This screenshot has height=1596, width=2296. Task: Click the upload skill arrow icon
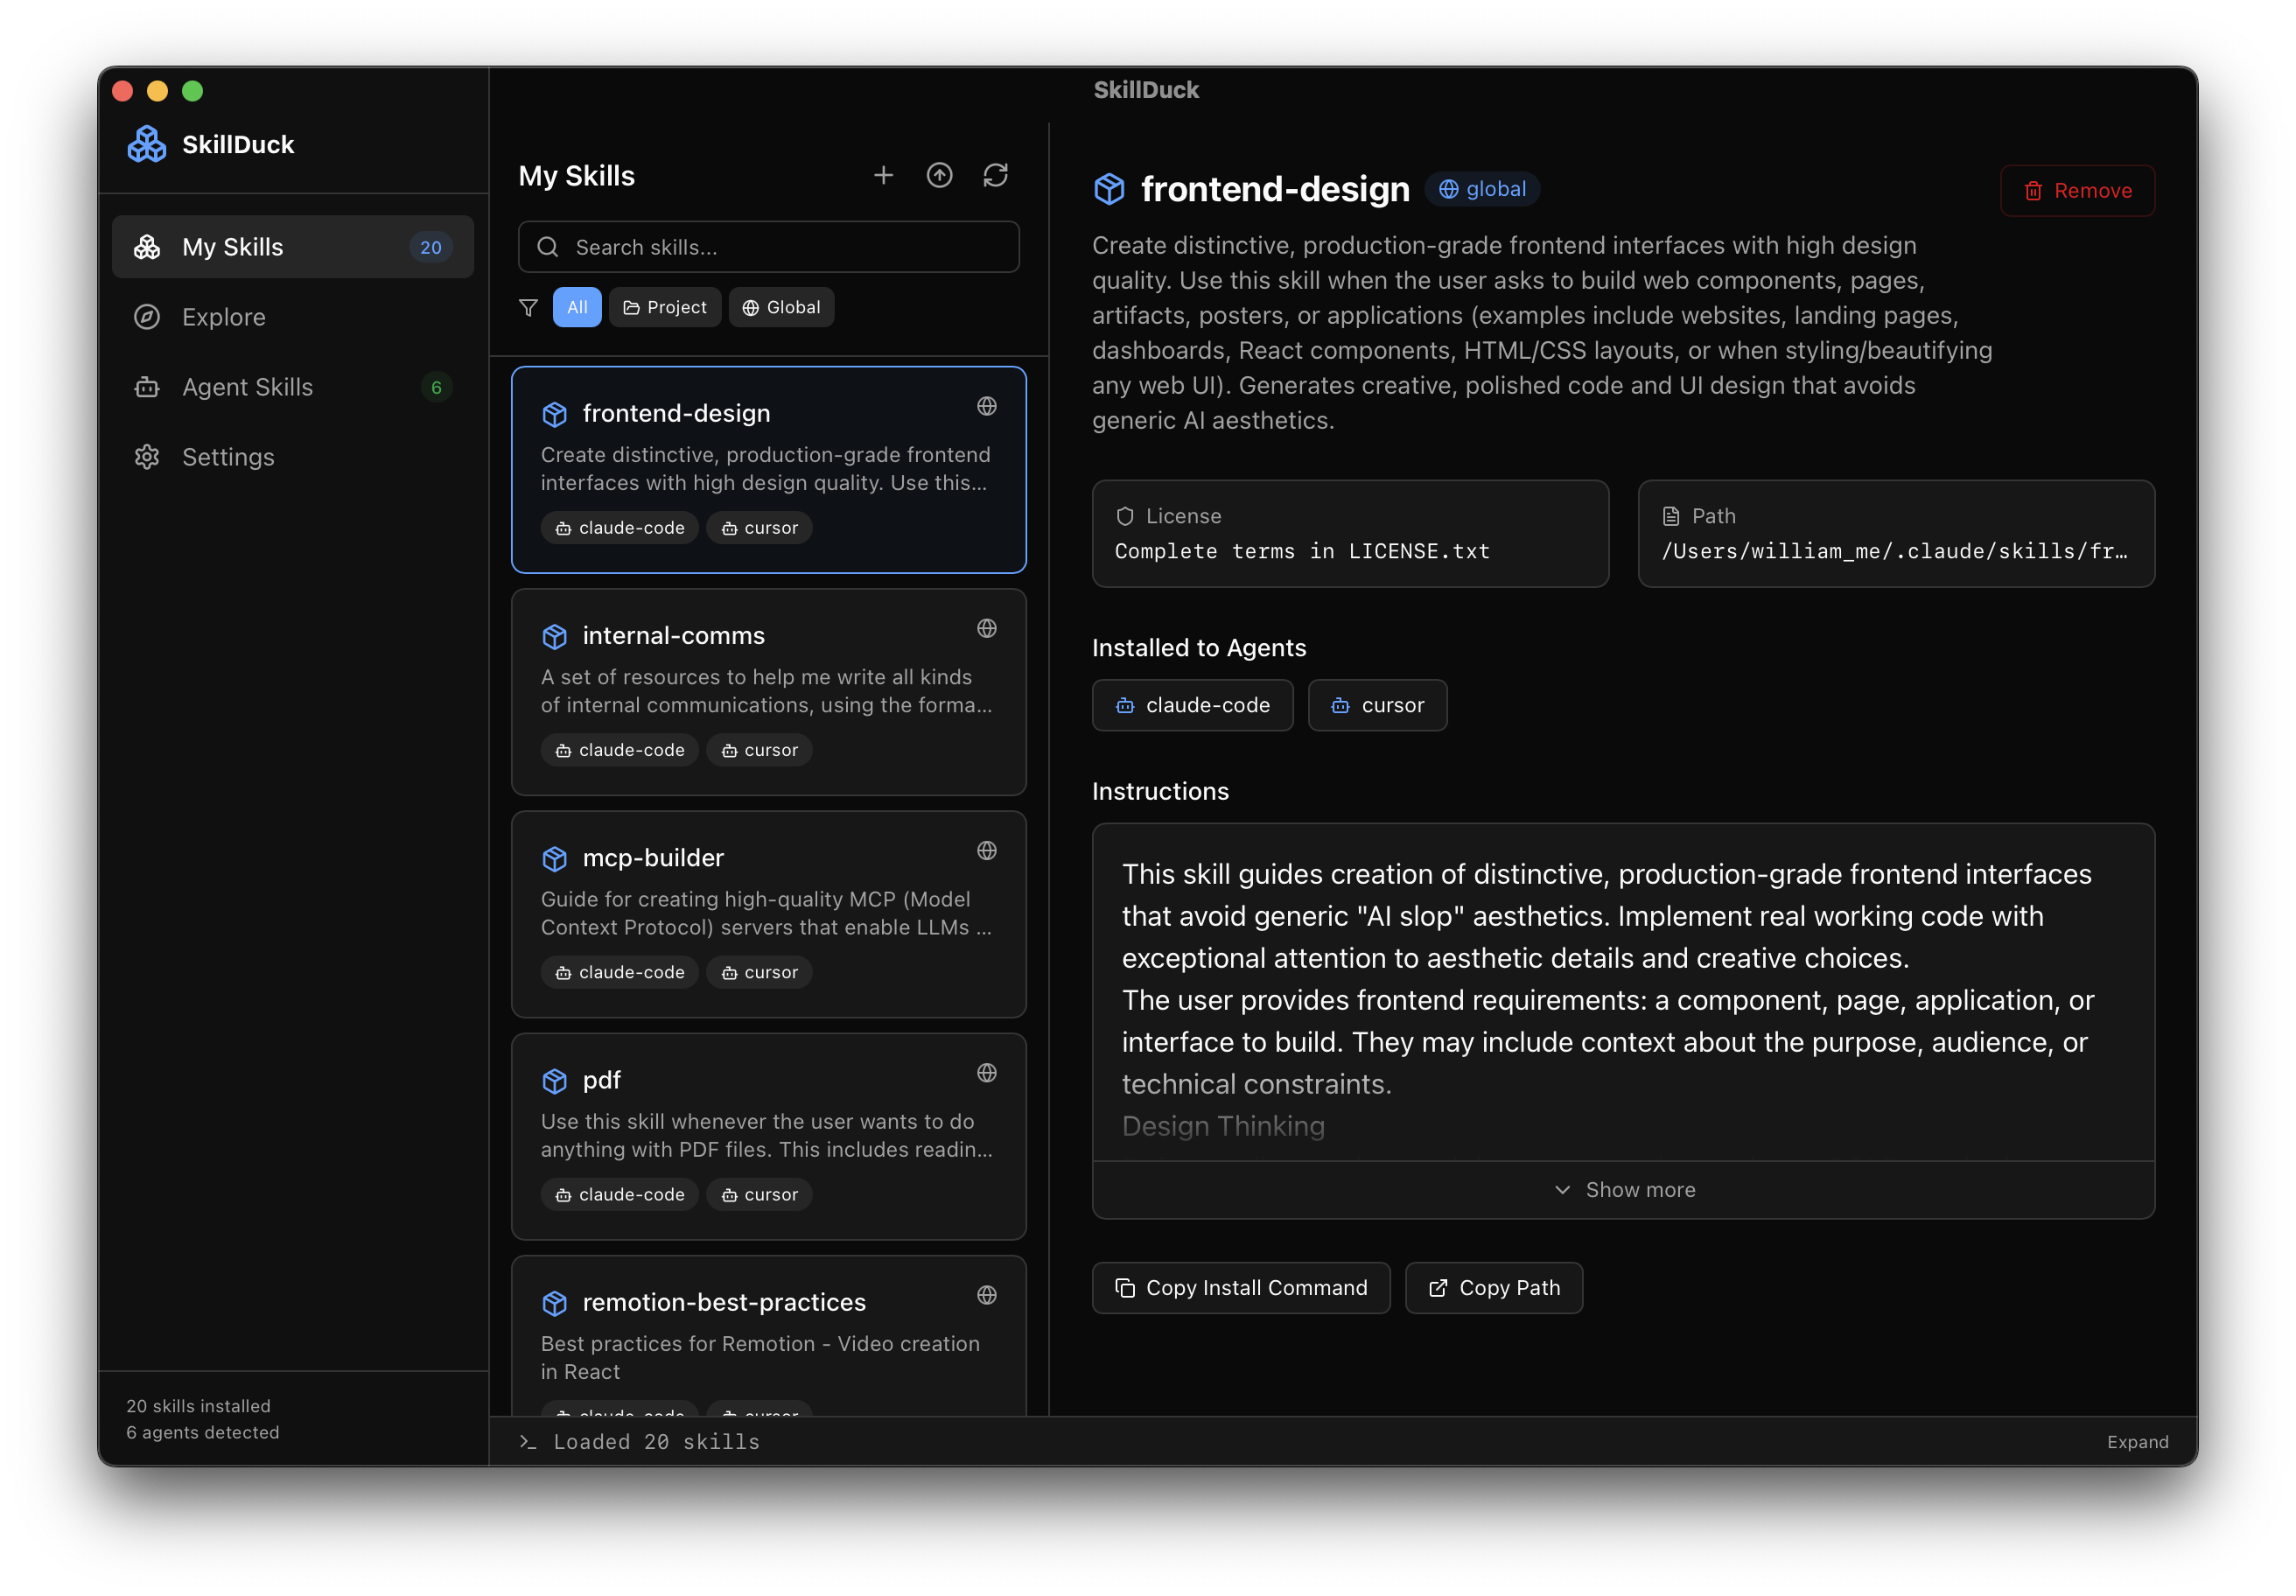coord(940,174)
